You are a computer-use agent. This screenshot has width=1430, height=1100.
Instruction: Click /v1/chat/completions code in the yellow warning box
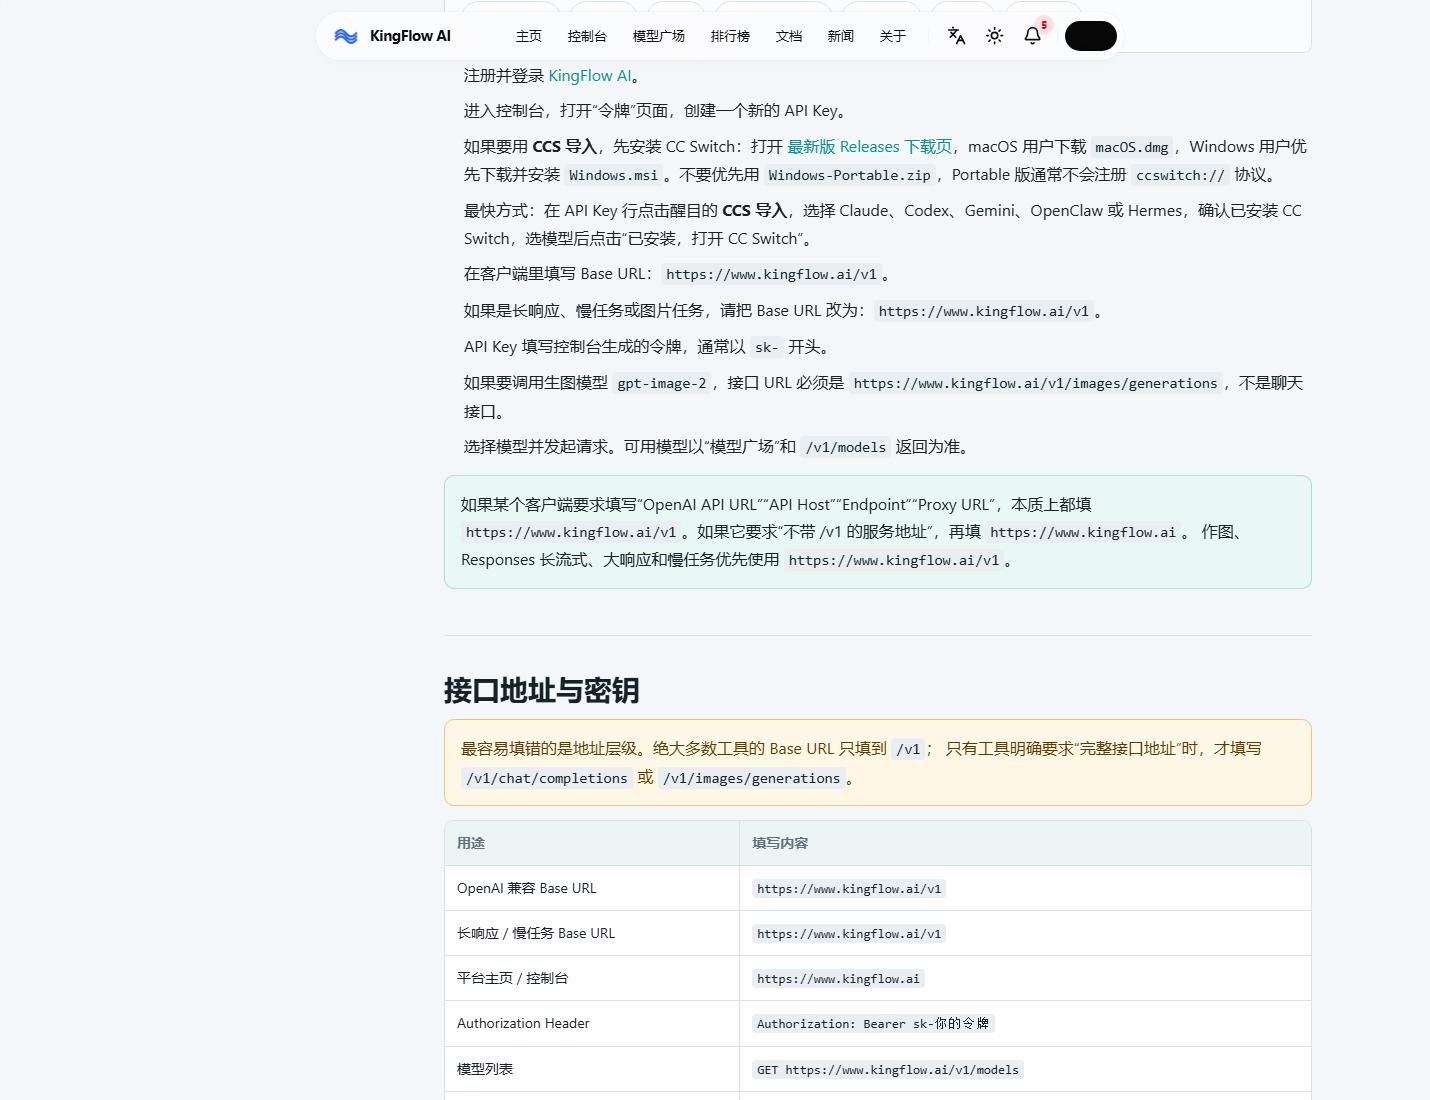(547, 778)
